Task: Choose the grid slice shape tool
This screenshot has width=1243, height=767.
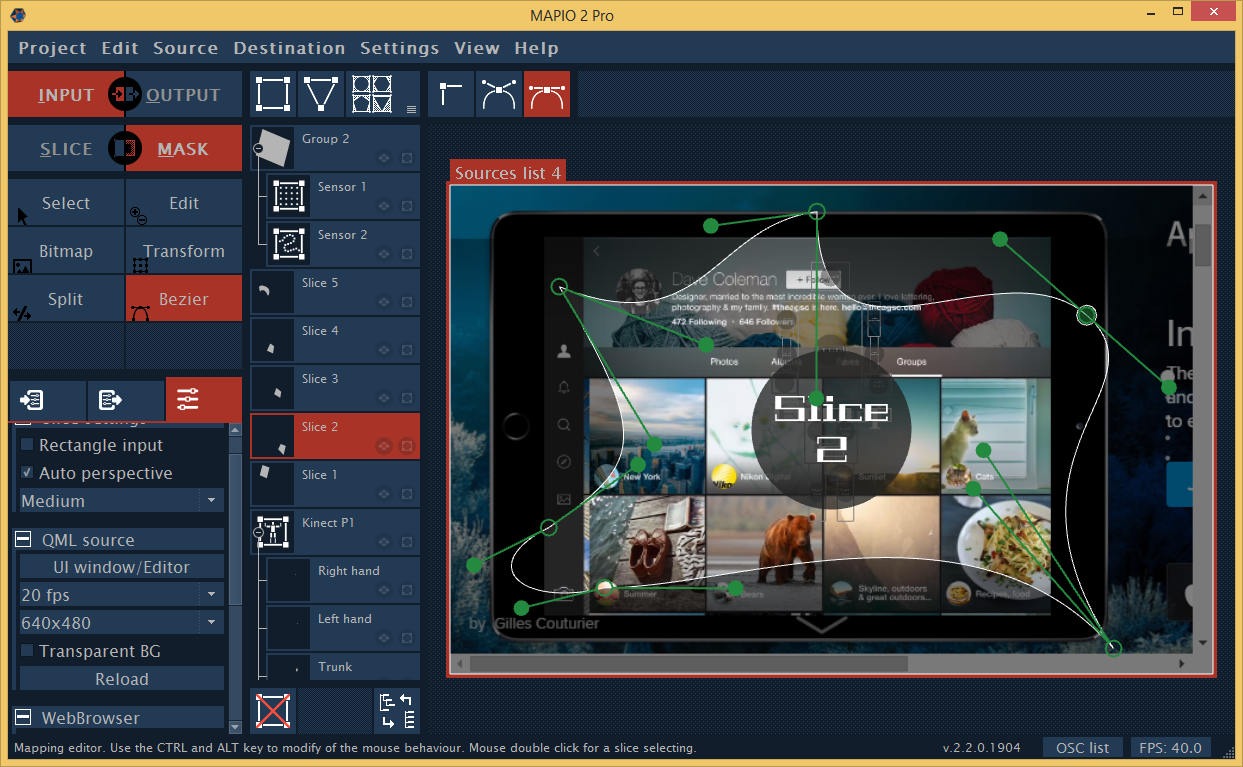Action: (x=371, y=94)
